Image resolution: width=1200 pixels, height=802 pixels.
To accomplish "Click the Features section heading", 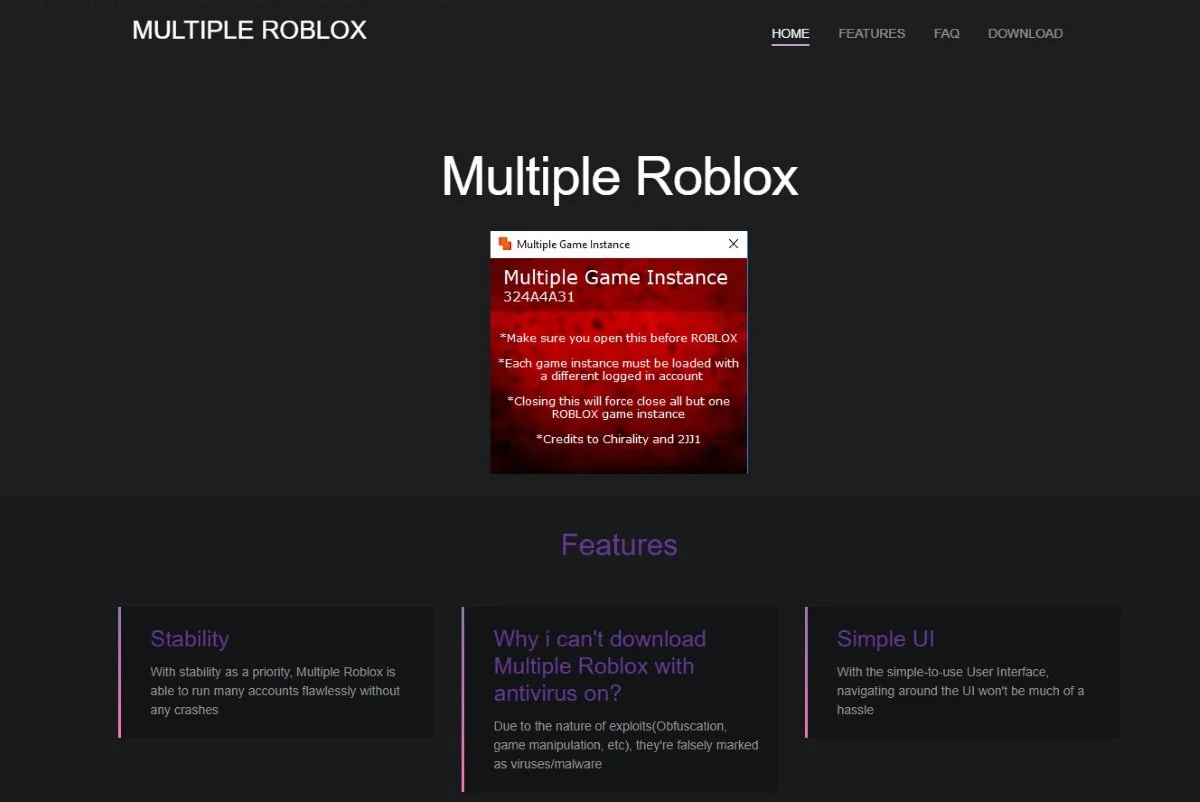I will (619, 545).
